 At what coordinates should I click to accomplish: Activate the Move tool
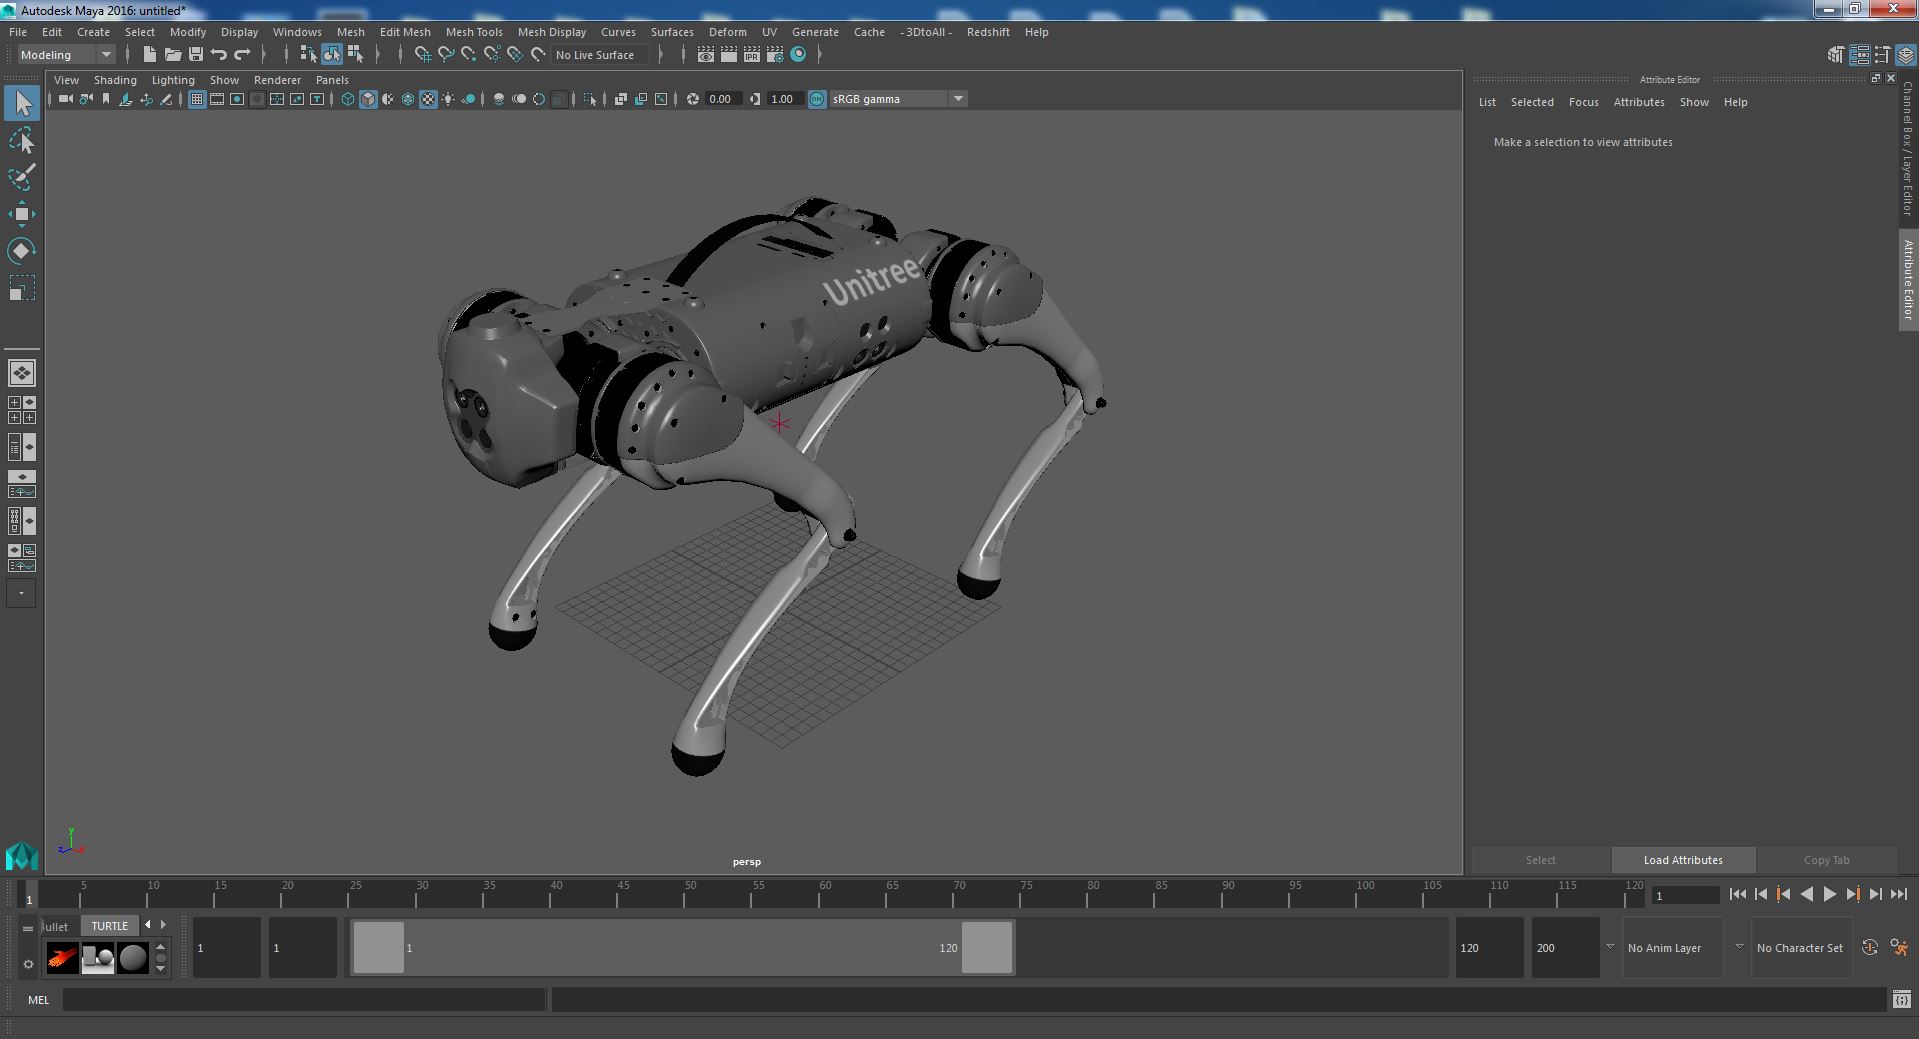(x=22, y=214)
